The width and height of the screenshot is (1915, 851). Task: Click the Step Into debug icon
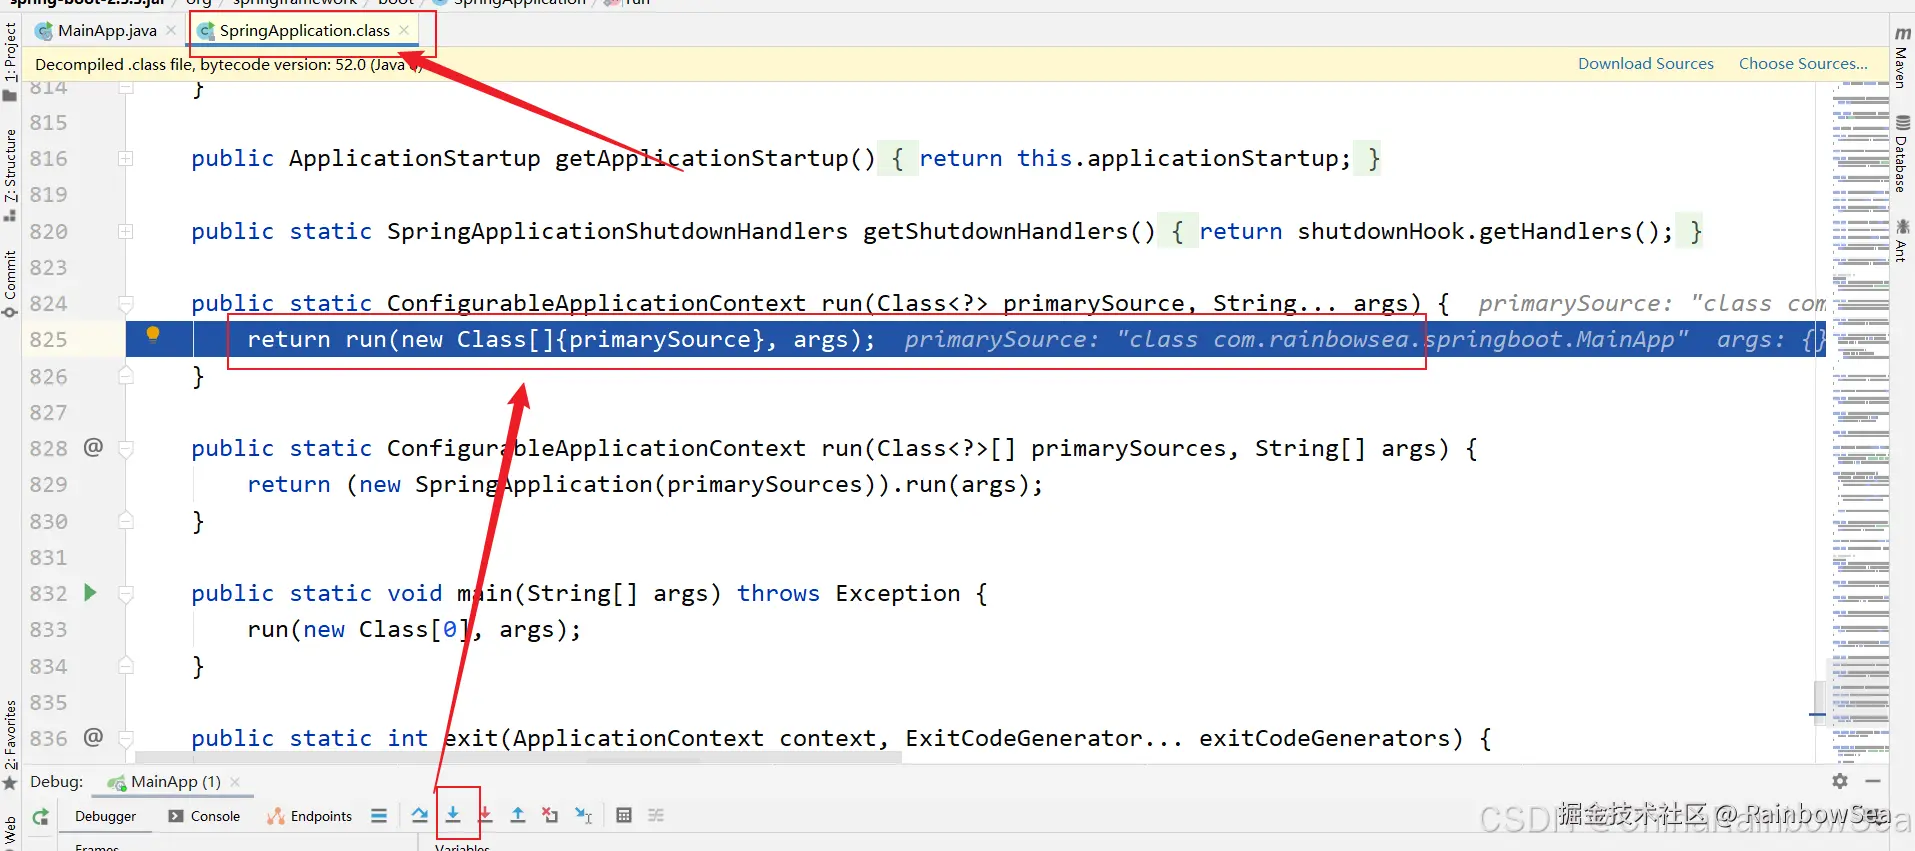click(453, 815)
